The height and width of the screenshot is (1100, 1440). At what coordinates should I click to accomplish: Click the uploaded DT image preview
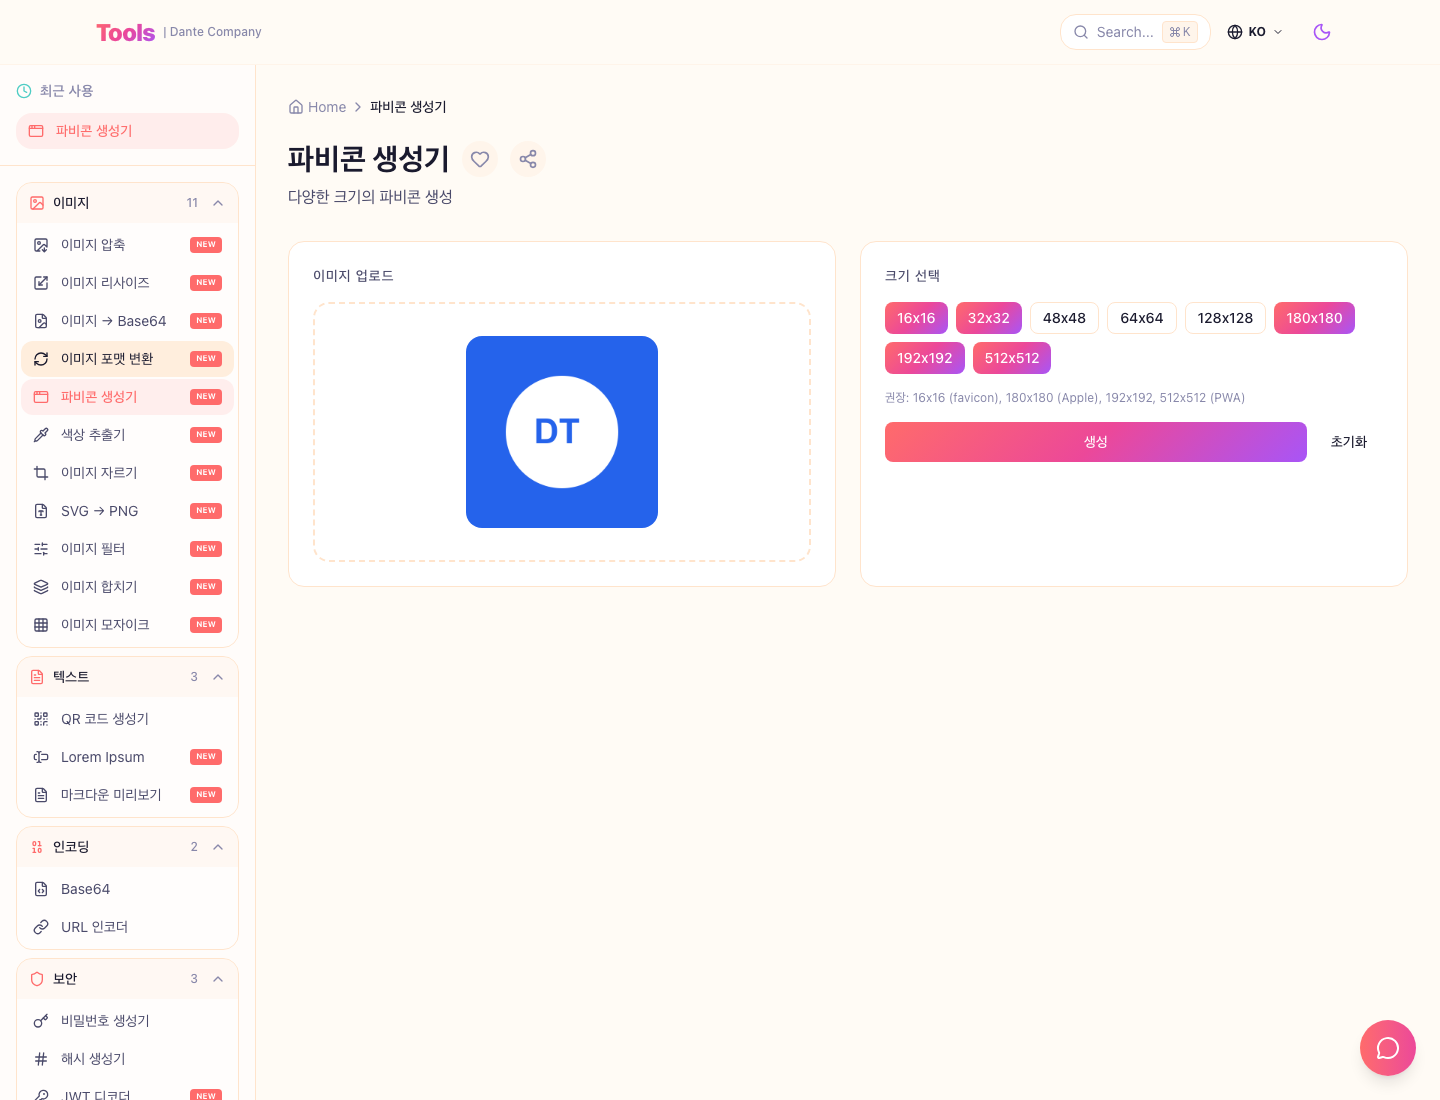point(562,432)
